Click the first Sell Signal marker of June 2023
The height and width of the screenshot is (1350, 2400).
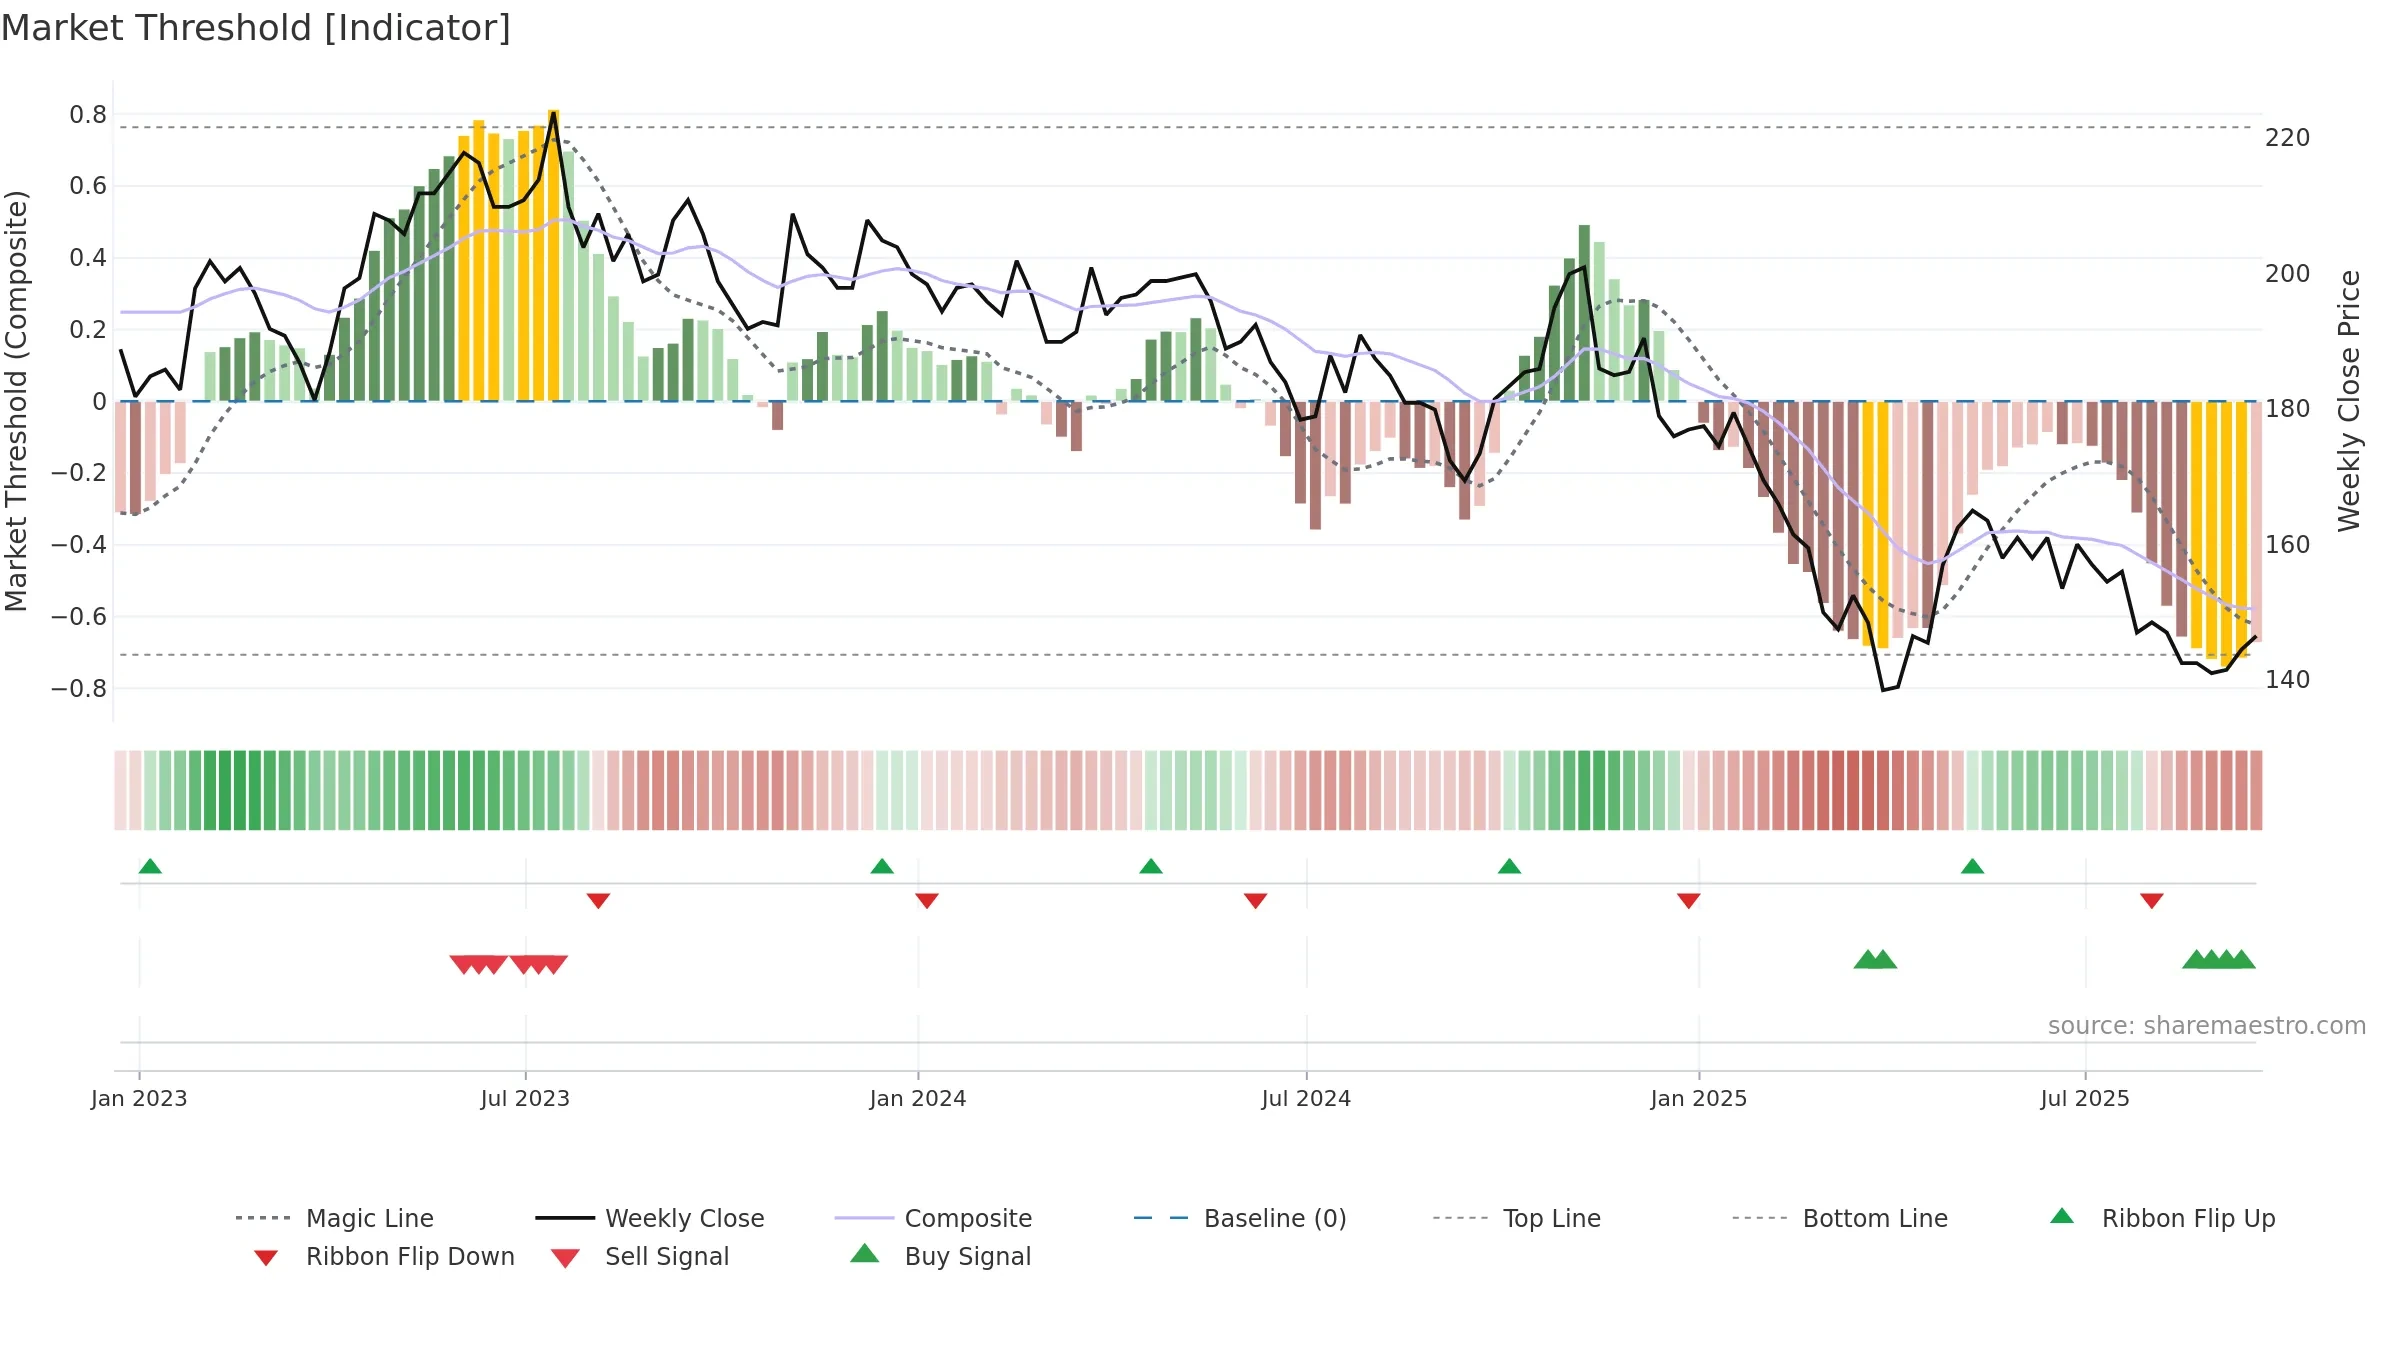click(x=463, y=964)
